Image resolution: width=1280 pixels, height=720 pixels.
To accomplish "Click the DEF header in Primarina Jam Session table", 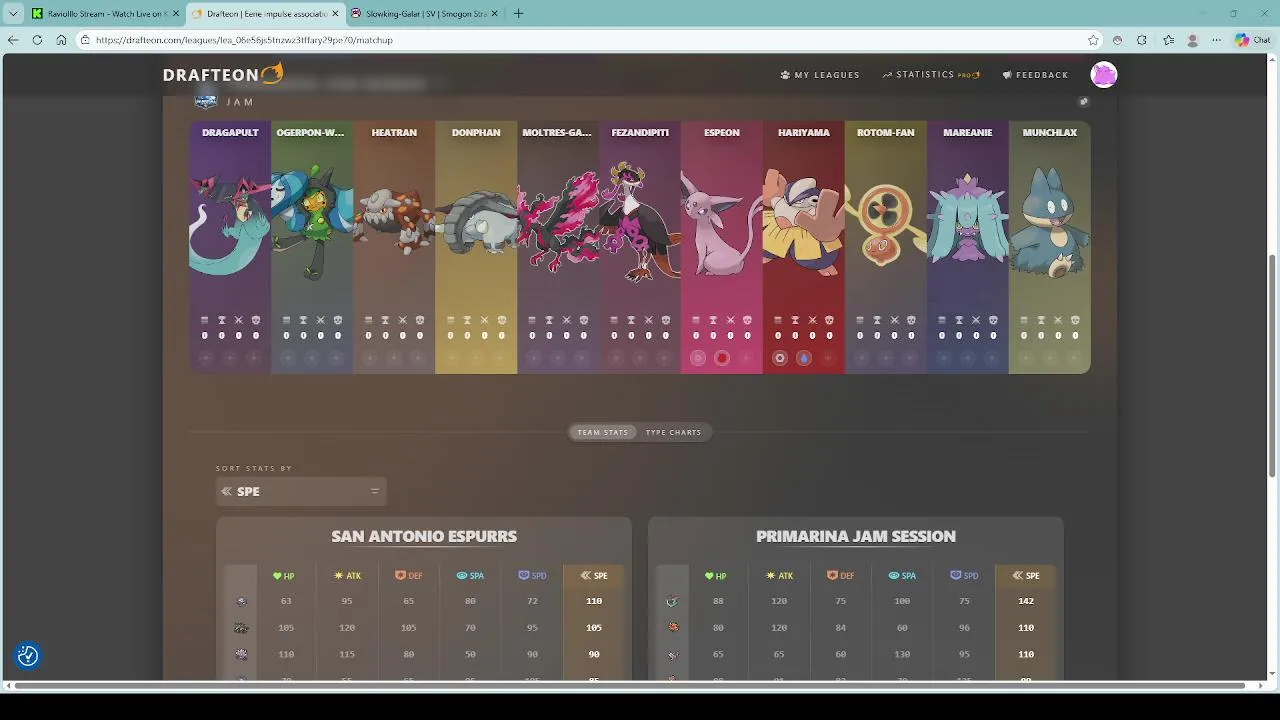I will (x=840, y=576).
